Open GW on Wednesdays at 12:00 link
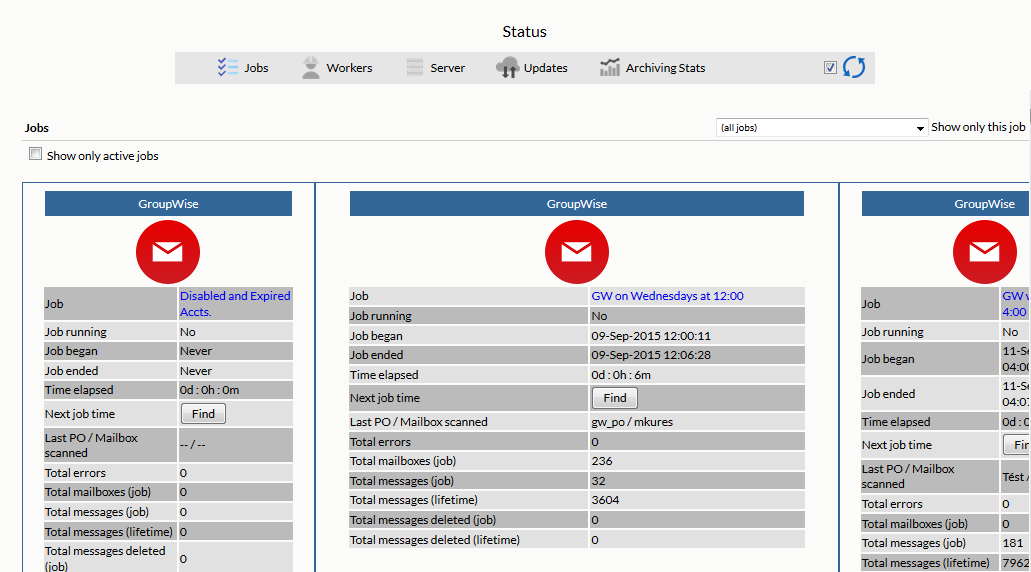 [667, 296]
